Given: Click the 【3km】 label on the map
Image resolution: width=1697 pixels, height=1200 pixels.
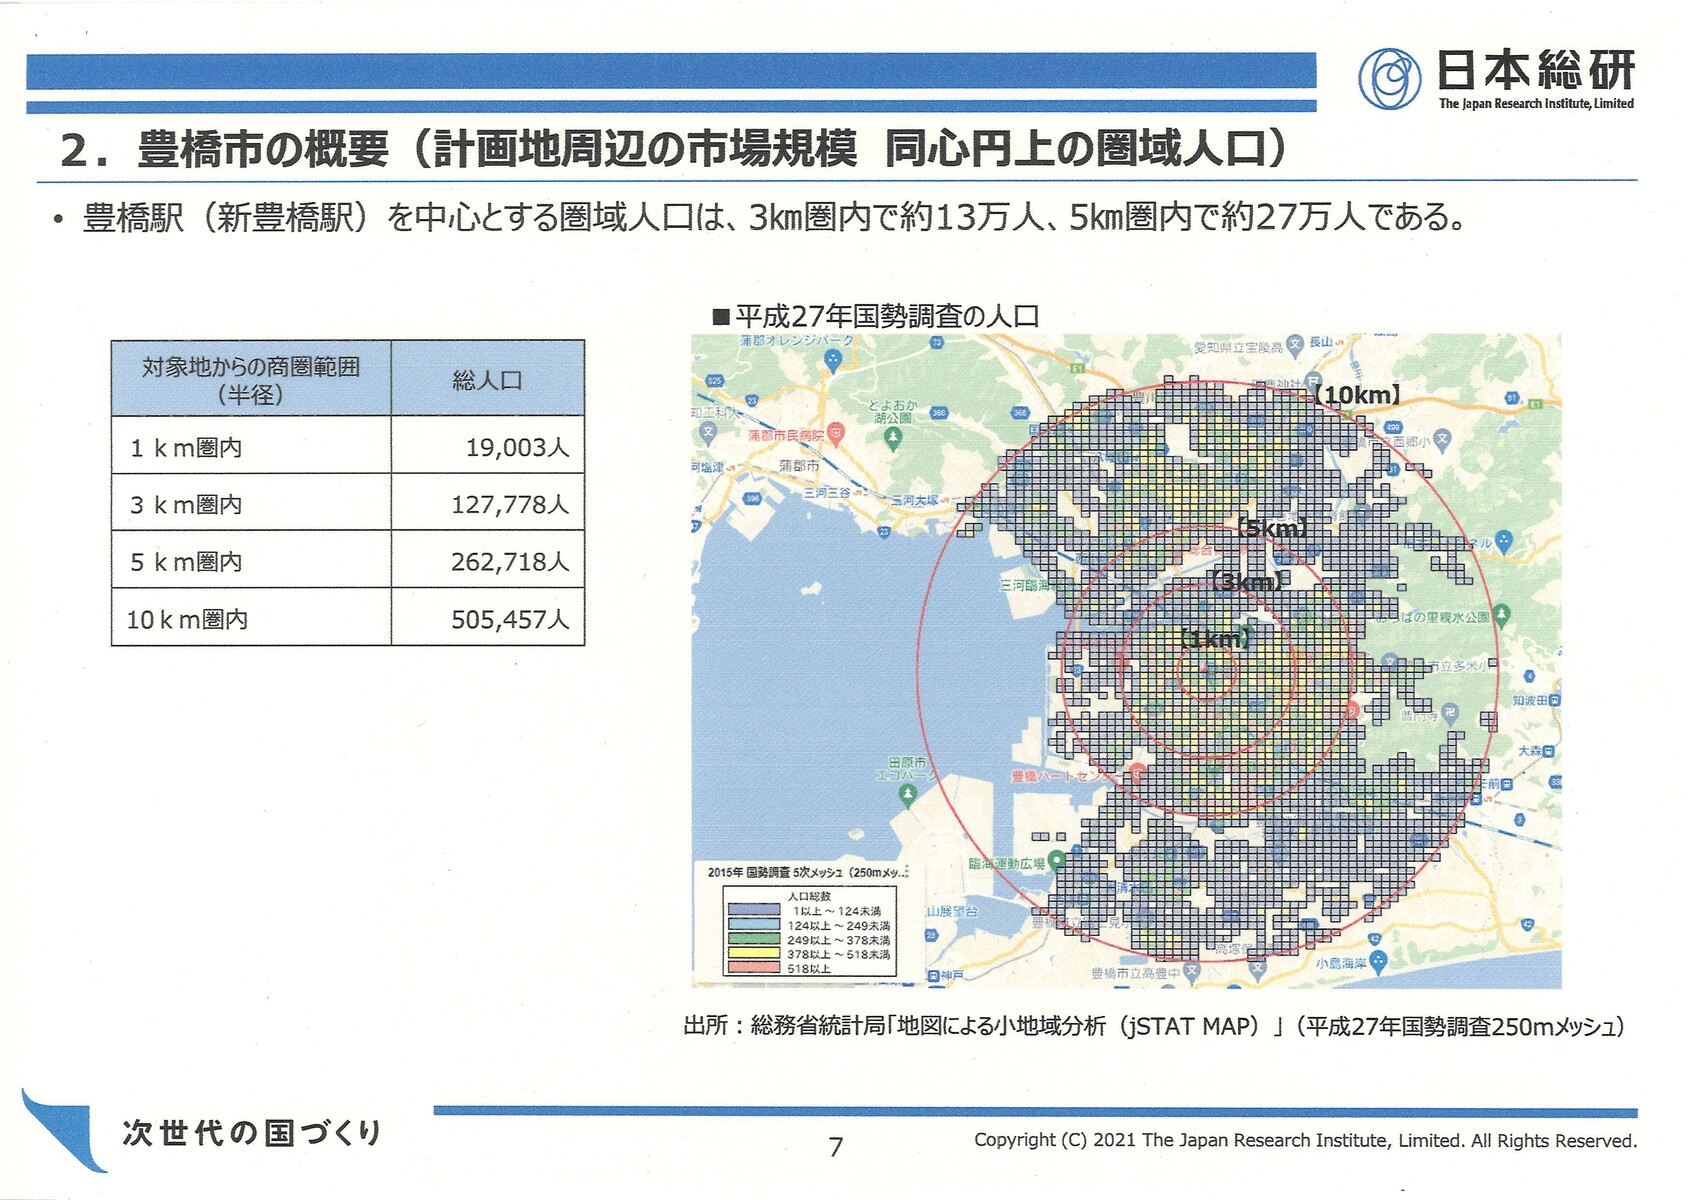Looking at the screenshot, I should pos(1245,582).
